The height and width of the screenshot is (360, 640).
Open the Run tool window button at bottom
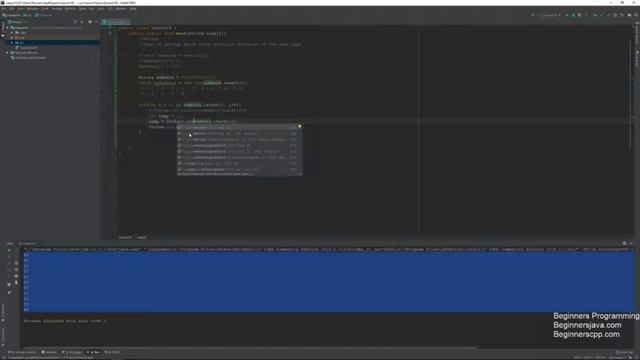tap(93, 352)
